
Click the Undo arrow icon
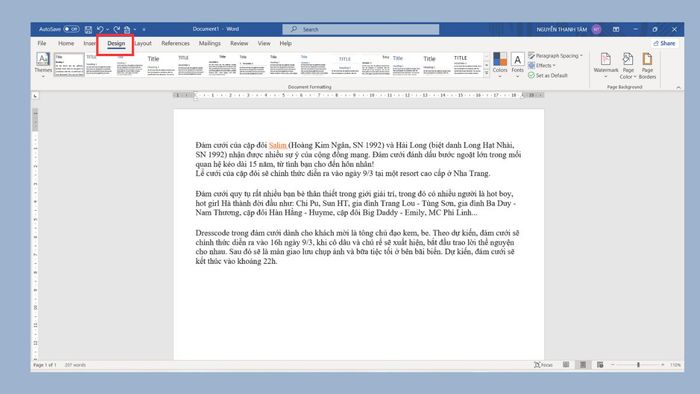100,29
